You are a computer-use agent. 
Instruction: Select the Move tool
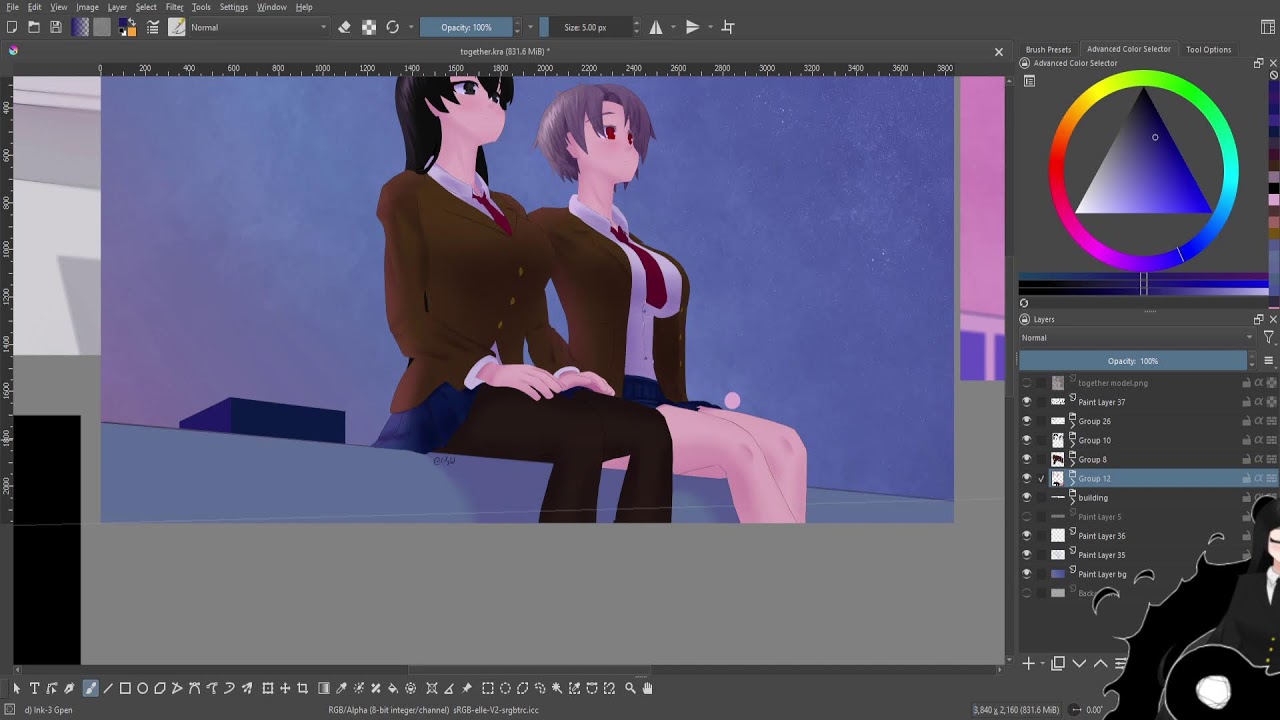[x=285, y=688]
